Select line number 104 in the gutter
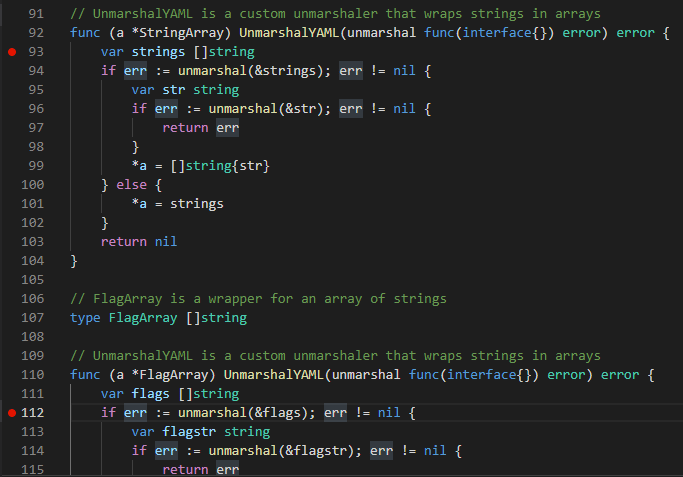The height and width of the screenshot is (477, 683). click(x=33, y=260)
